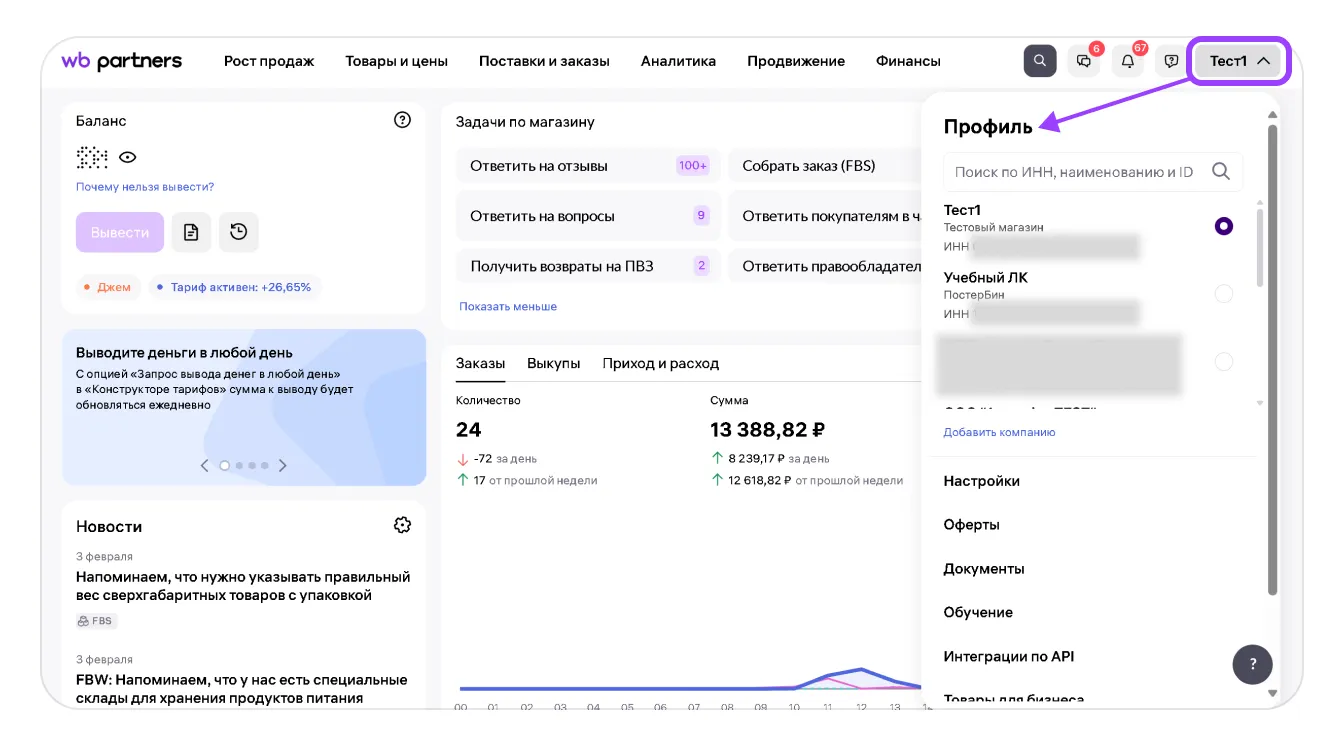Click the profile panel scrollbar
Viewport: 1344px width, 746px height.
point(1272,360)
